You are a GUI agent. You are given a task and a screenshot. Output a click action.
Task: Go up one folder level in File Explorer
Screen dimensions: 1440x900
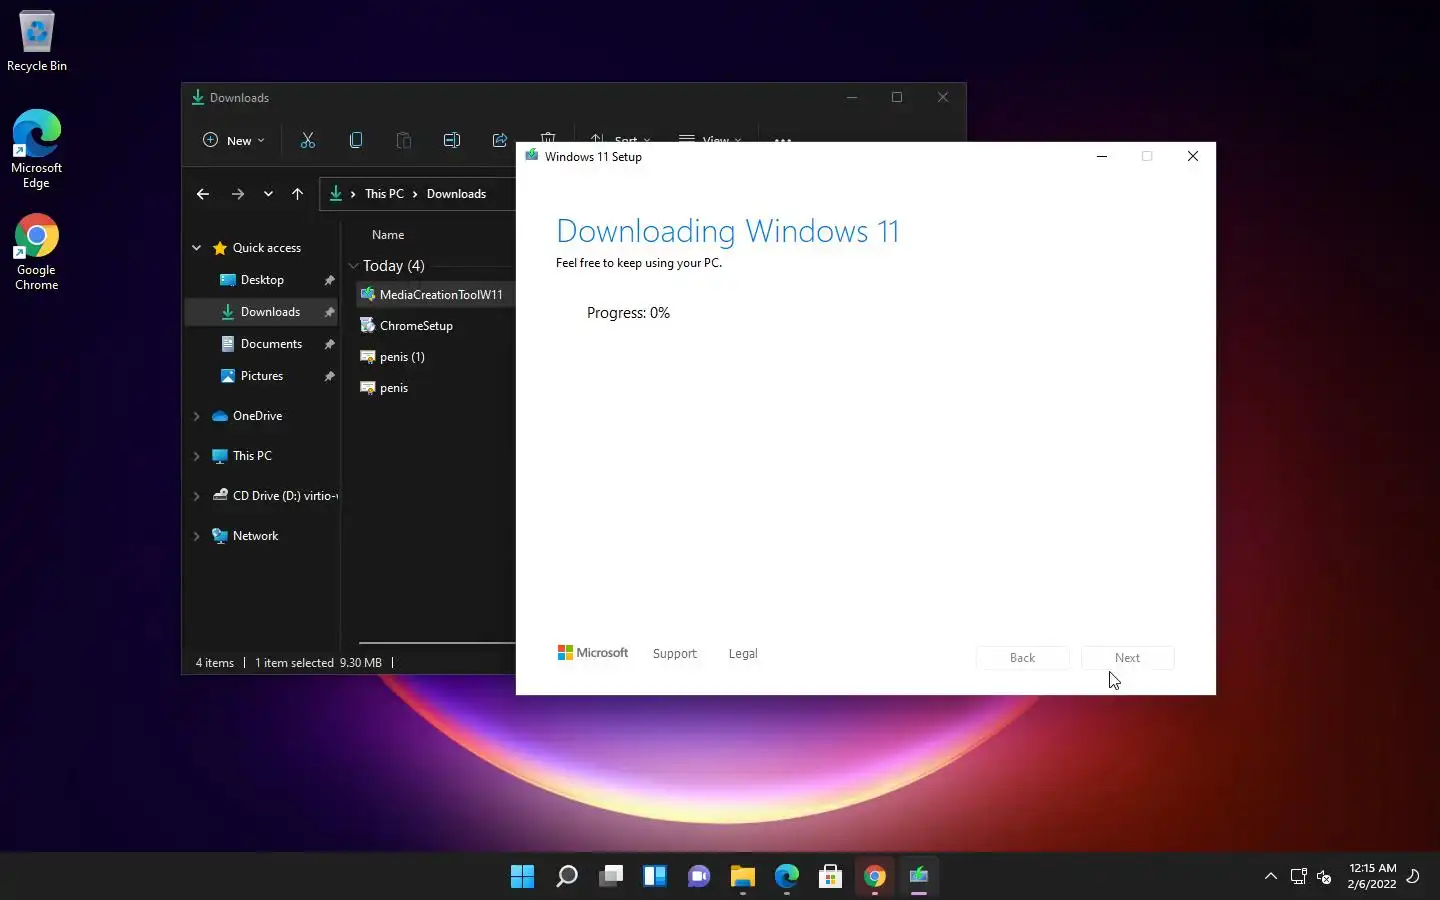point(297,194)
